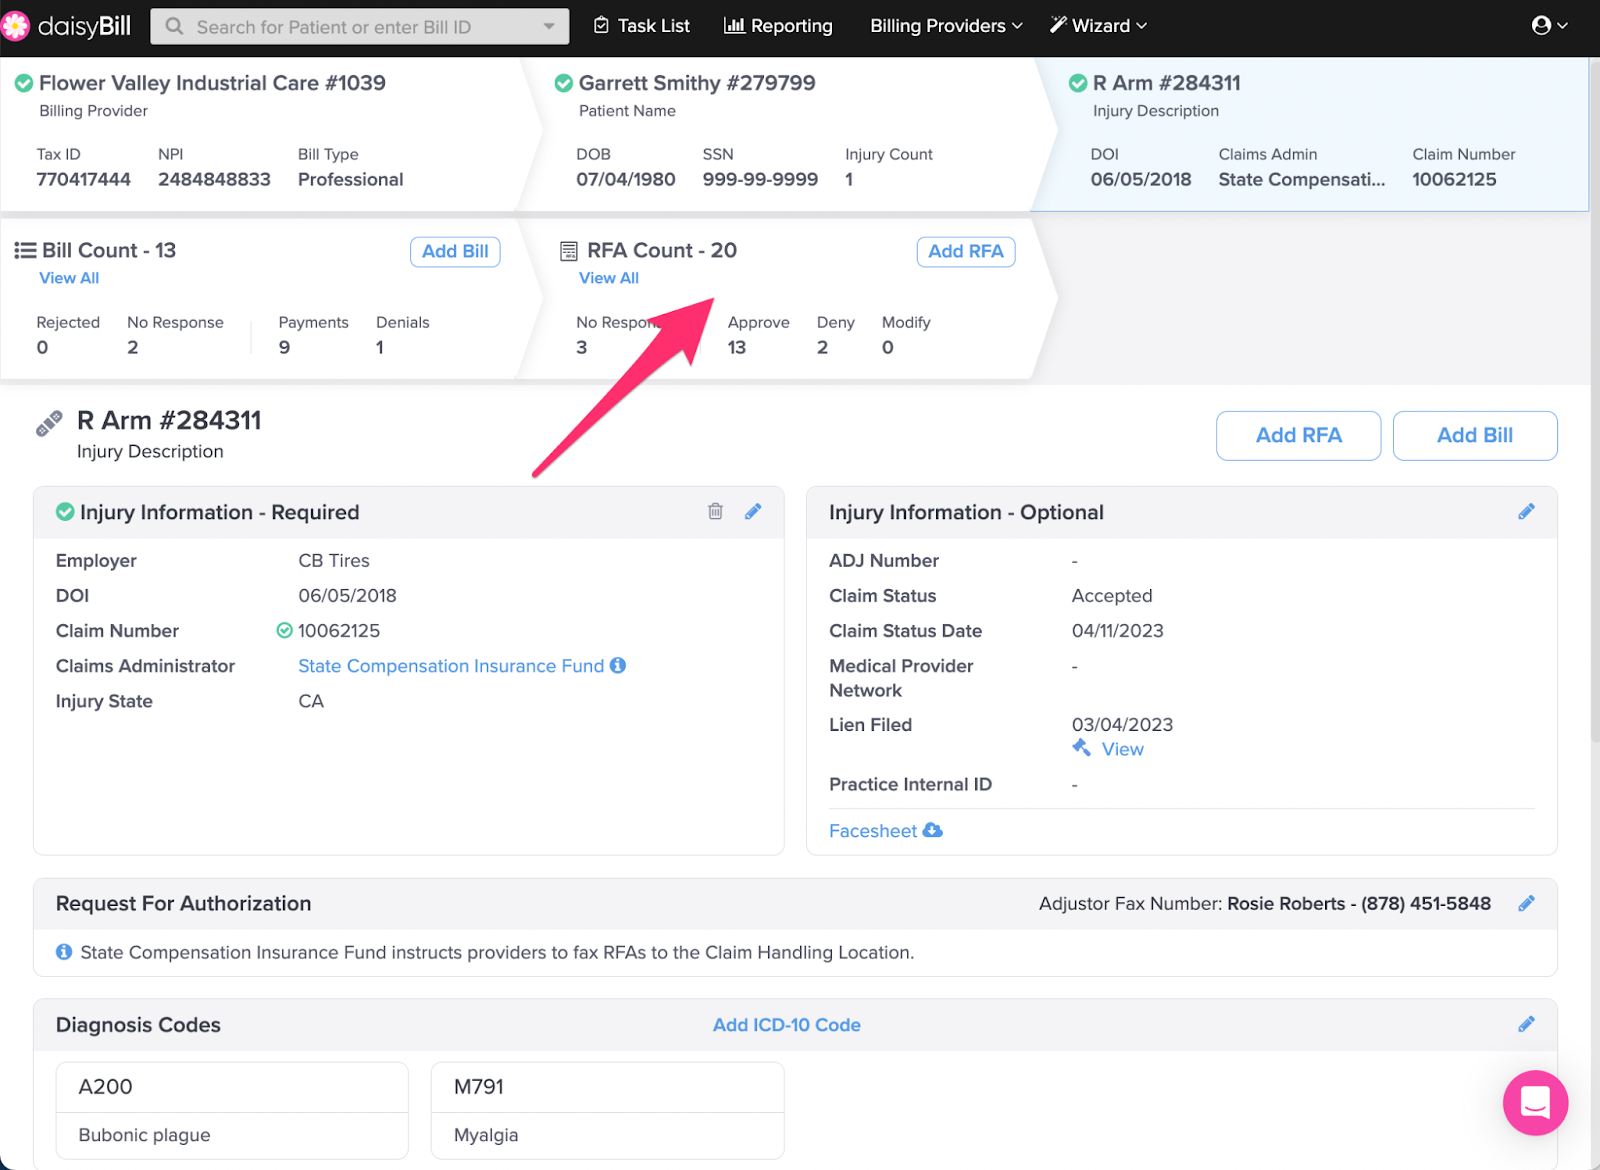Click the Bill No Response count 2
Screen dimensions: 1600x1170
(133, 347)
